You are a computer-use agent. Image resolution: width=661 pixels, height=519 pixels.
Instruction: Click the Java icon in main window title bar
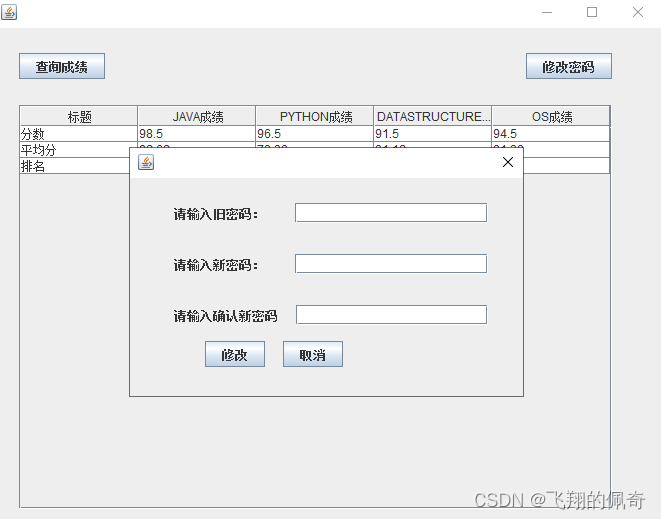click(x=9, y=12)
